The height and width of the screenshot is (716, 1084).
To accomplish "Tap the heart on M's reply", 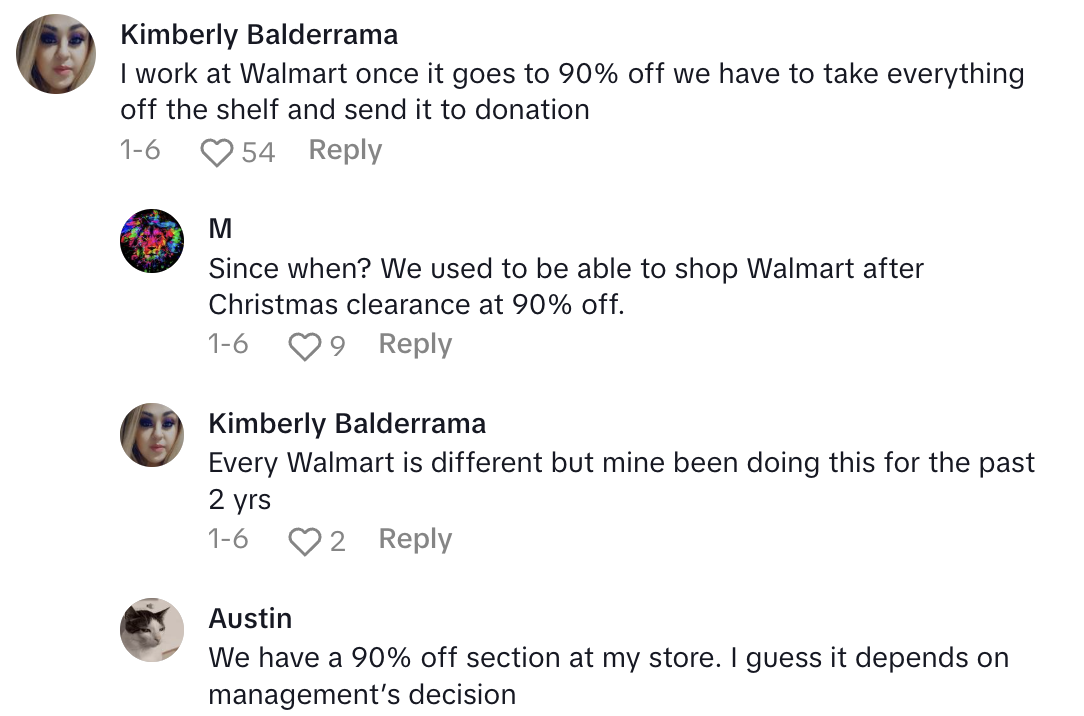I will [x=303, y=346].
